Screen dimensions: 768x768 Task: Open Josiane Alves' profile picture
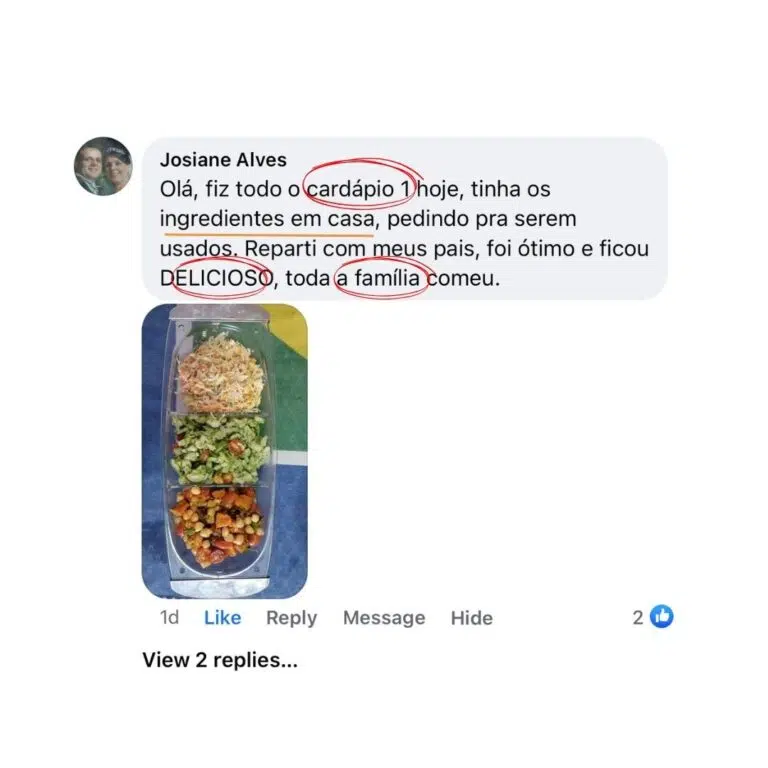103,166
